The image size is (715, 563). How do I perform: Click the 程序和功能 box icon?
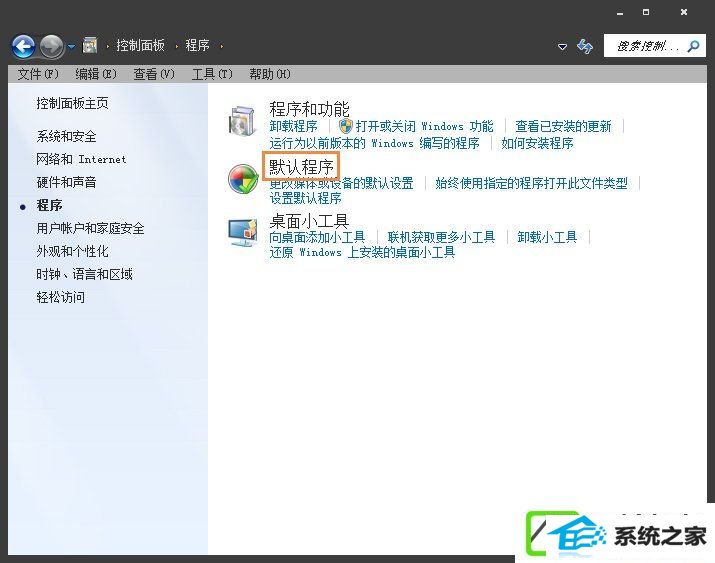[x=242, y=121]
